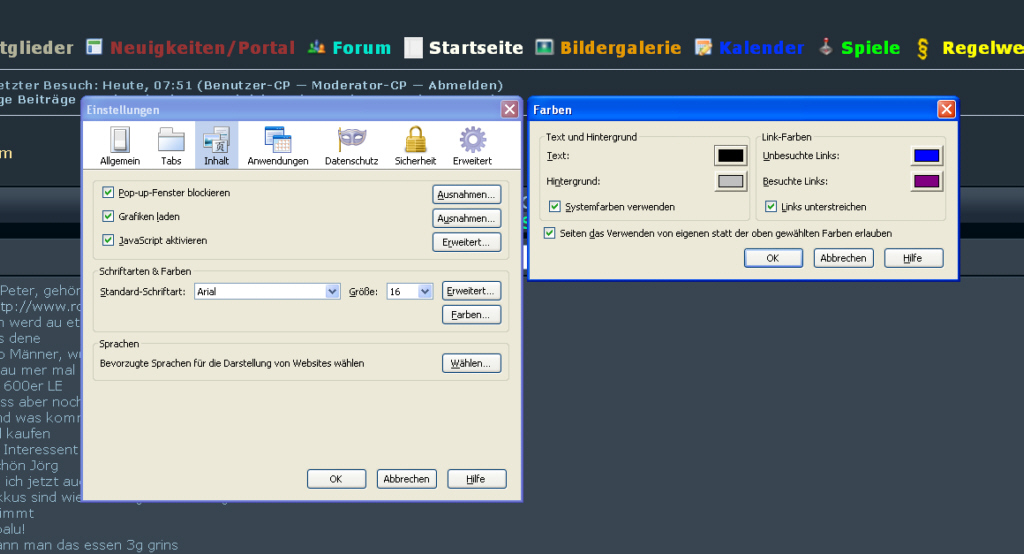Pick the Unbesuchte Links blue color swatch
This screenshot has width=1024, height=554.
927,155
